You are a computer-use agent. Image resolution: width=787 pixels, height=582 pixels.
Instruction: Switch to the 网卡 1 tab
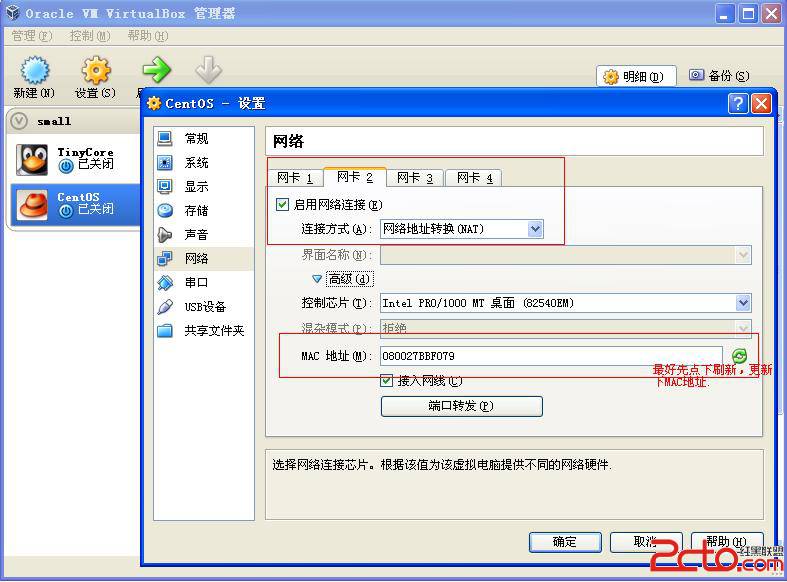pyautogui.click(x=295, y=178)
